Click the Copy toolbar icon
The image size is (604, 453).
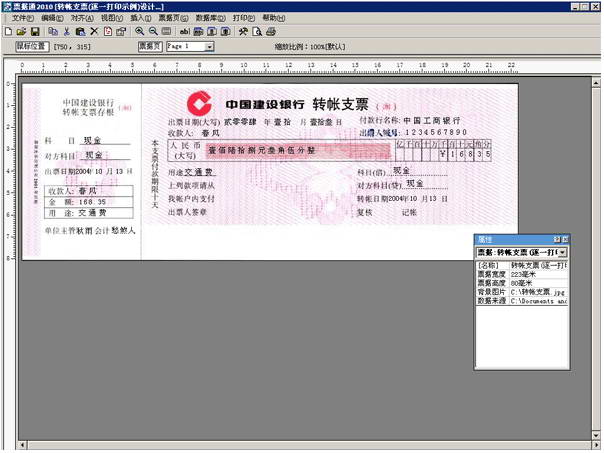coord(53,32)
